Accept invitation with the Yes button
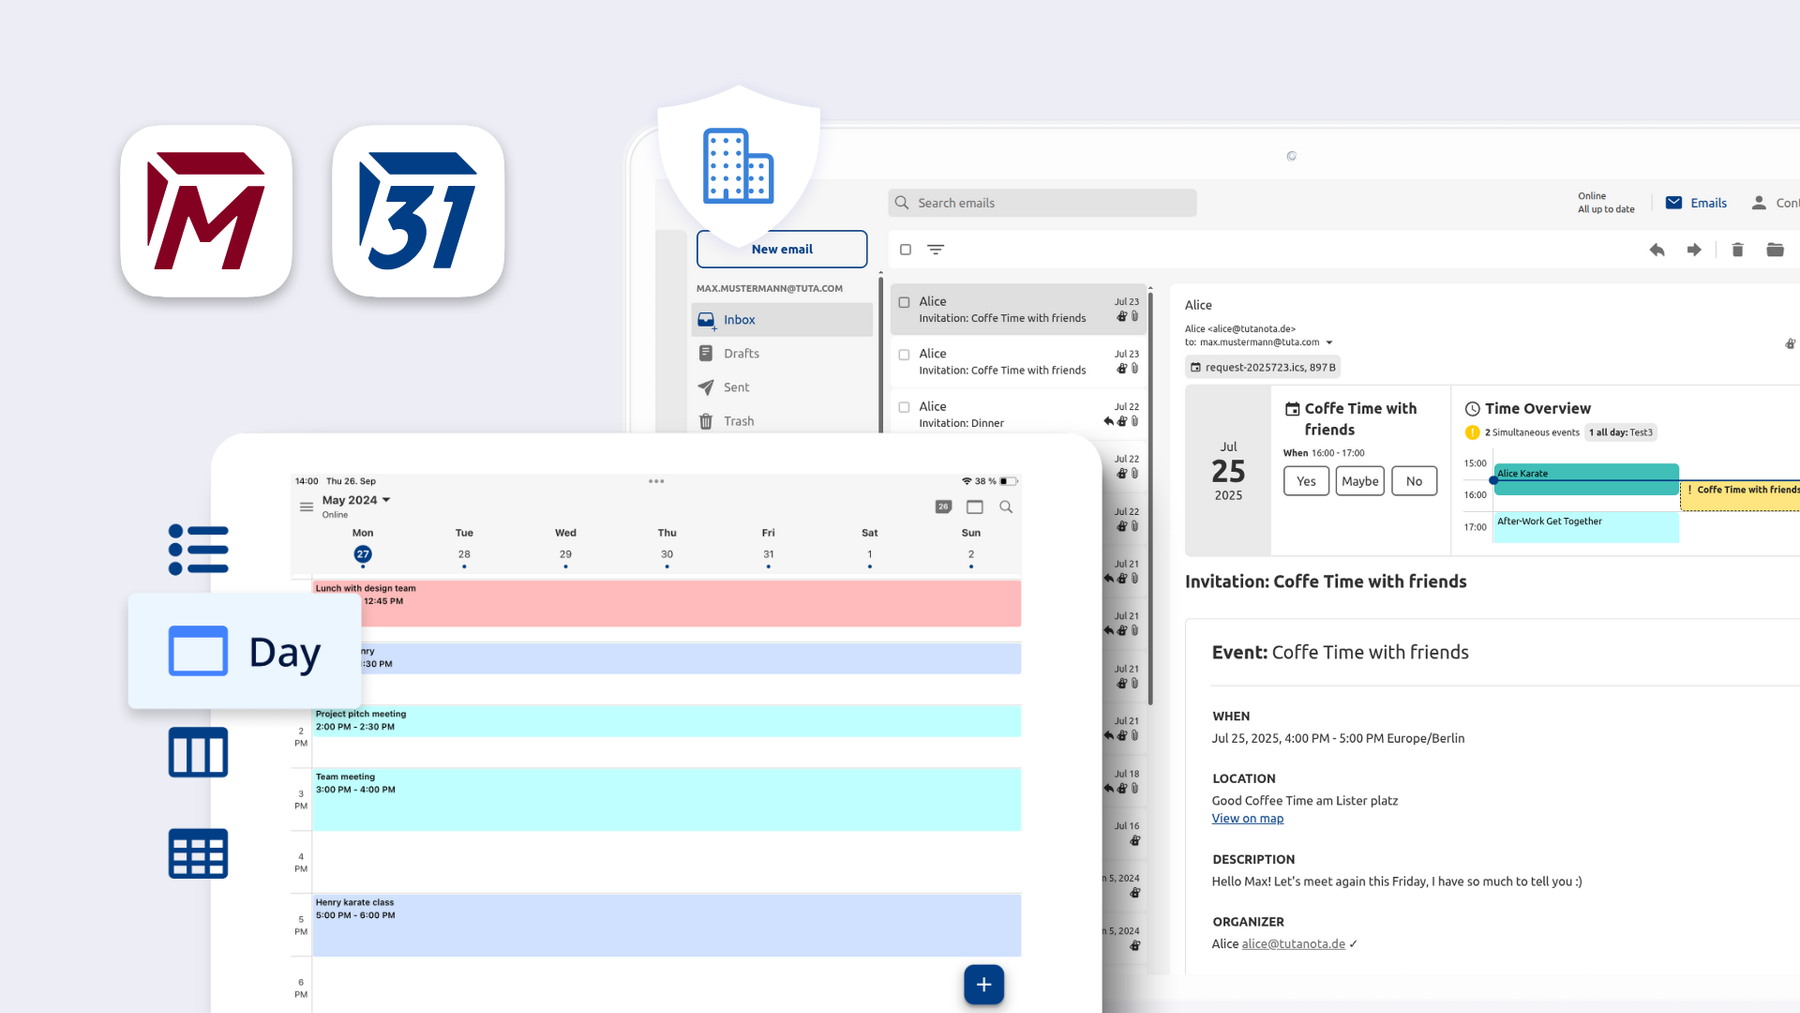Image resolution: width=1800 pixels, height=1013 pixels. coord(1306,481)
